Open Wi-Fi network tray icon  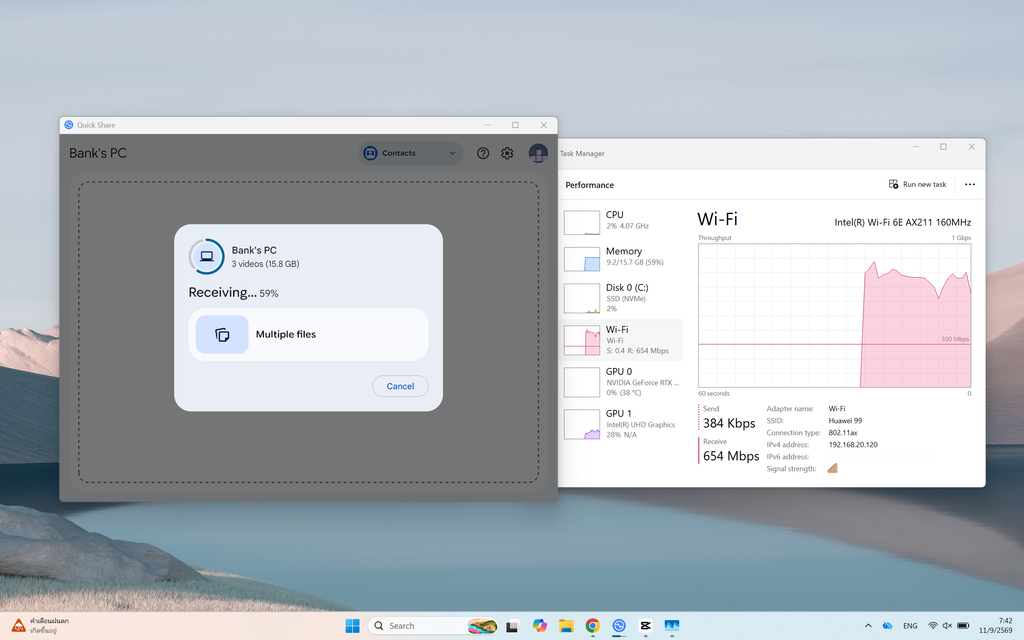[x=933, y=626]
